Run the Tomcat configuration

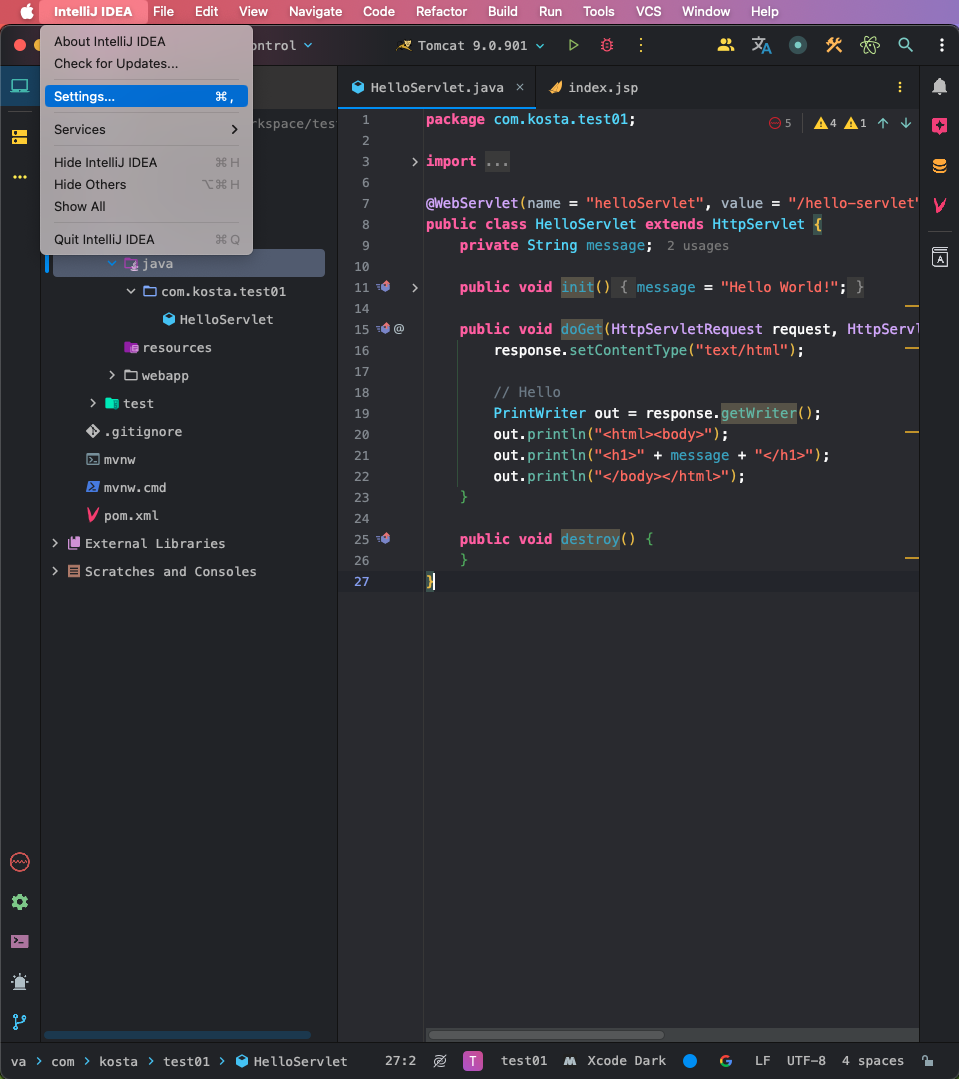point(573,45)
